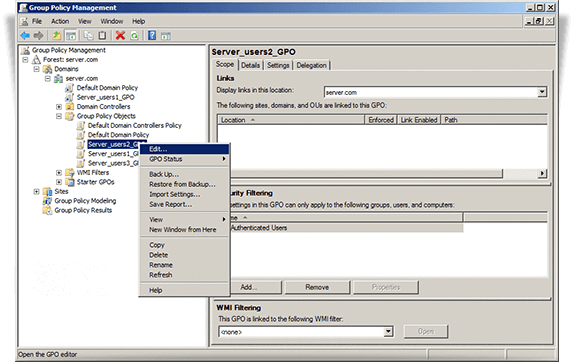Click the Default Domain Policy link icon under server.com
Screen dimensions: 574x362
tap(70, 88)
